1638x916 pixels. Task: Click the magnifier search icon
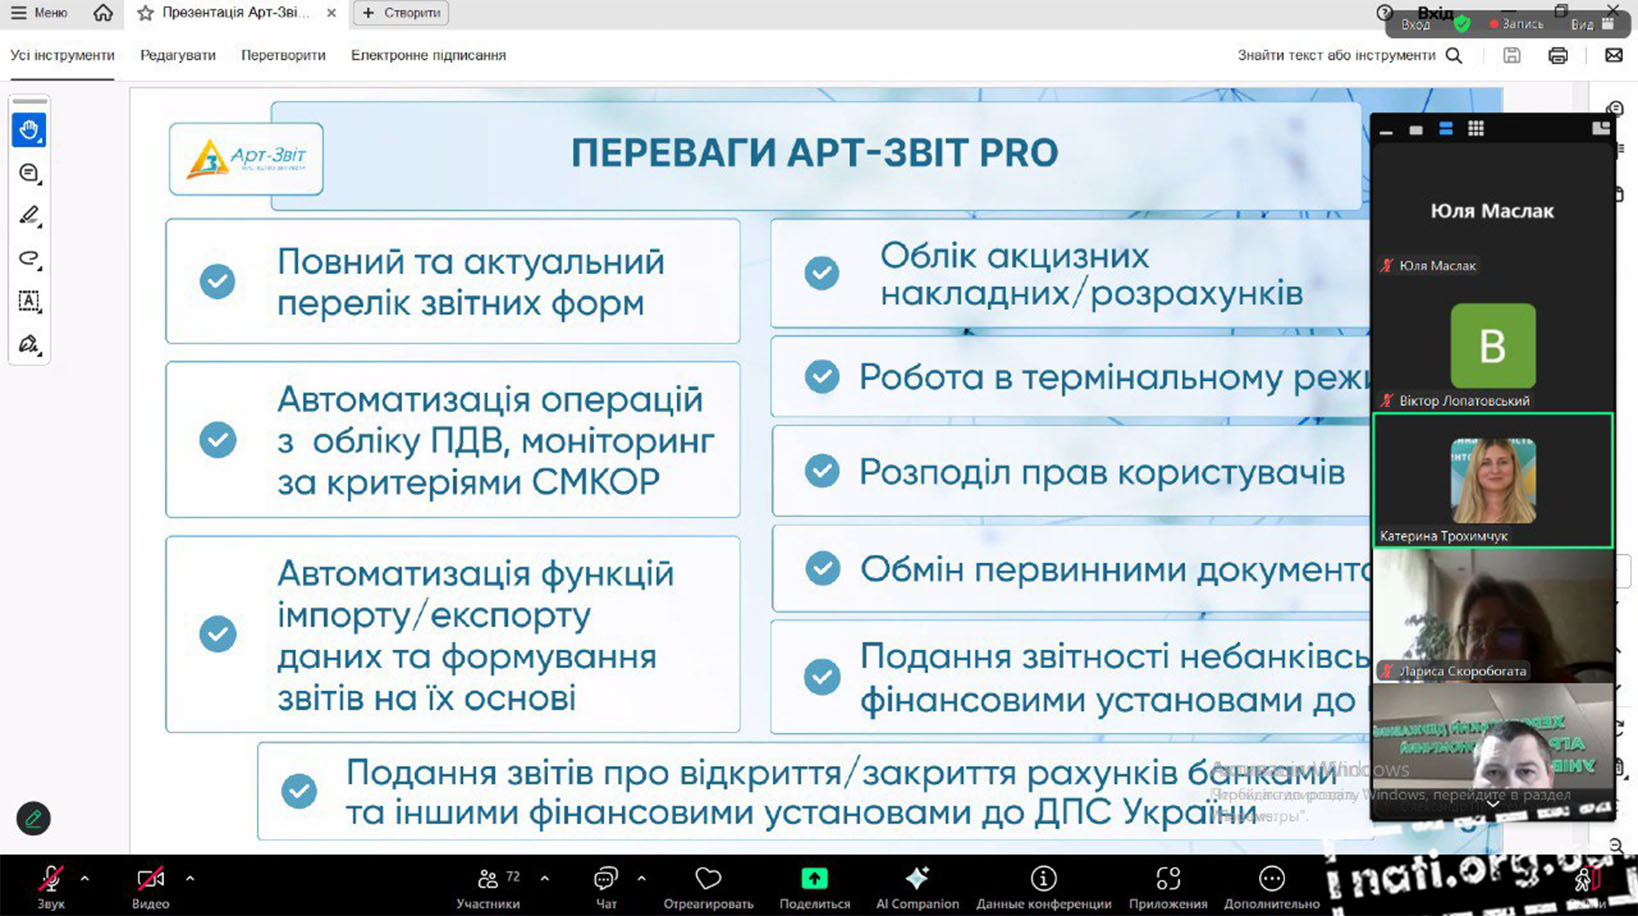click(1454, 56)
